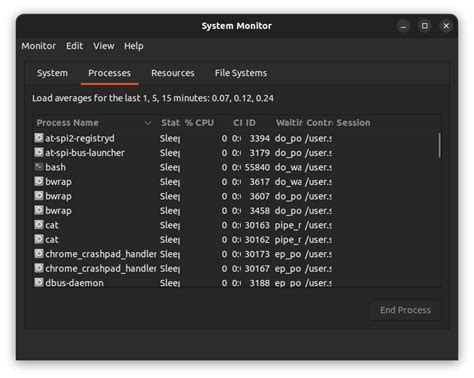
Task: Sort by Waiting Channel column header
Action: click(x=289, y=123)
